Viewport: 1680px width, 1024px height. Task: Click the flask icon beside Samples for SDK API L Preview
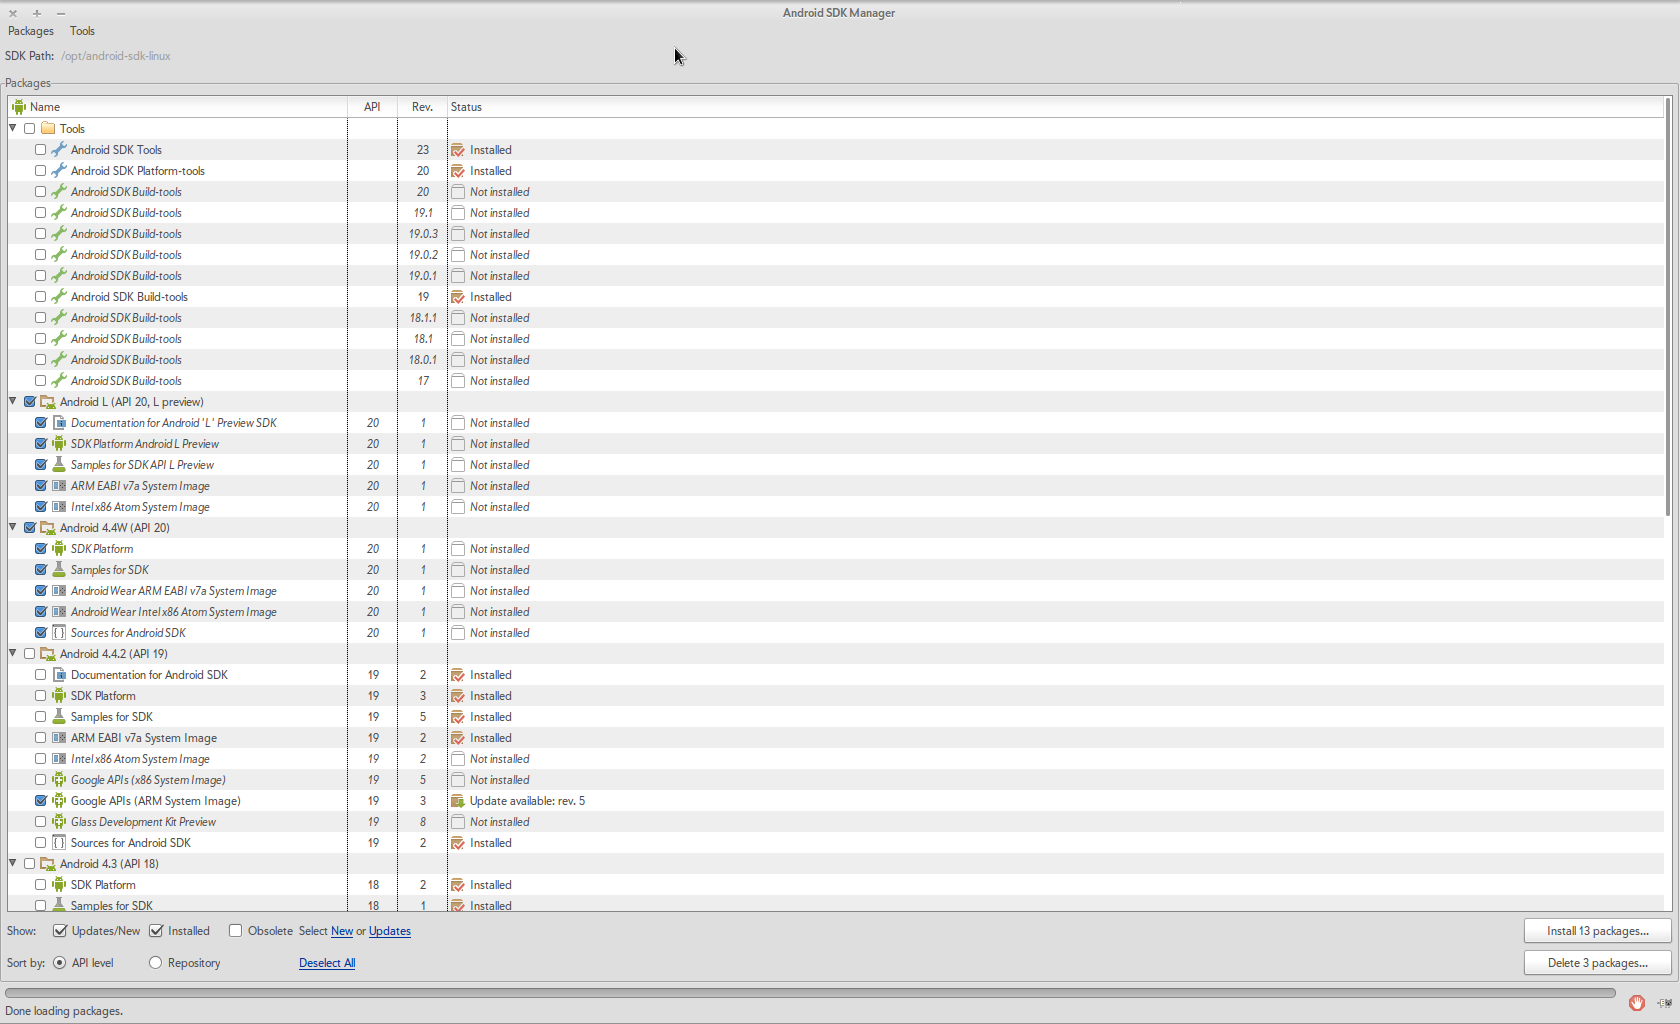coord(59,465)
